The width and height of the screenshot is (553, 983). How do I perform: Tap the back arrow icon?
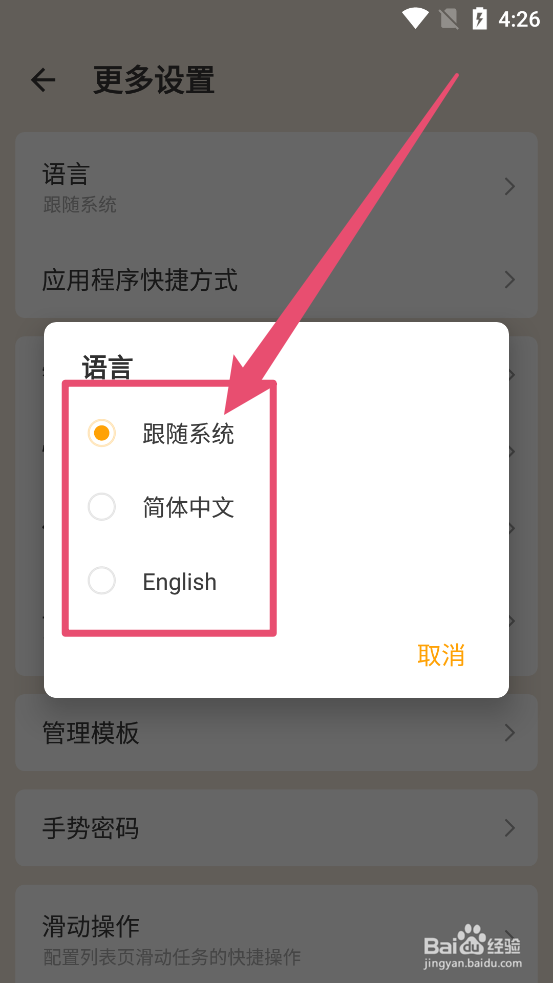tap(43, 80)
